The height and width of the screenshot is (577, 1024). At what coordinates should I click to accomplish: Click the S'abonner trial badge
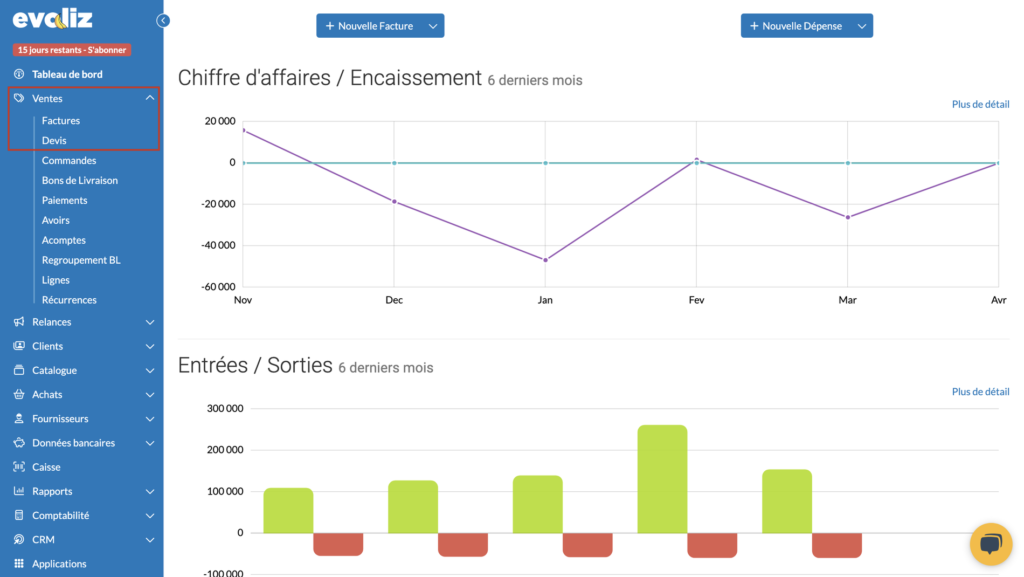(x=72, y=50)
